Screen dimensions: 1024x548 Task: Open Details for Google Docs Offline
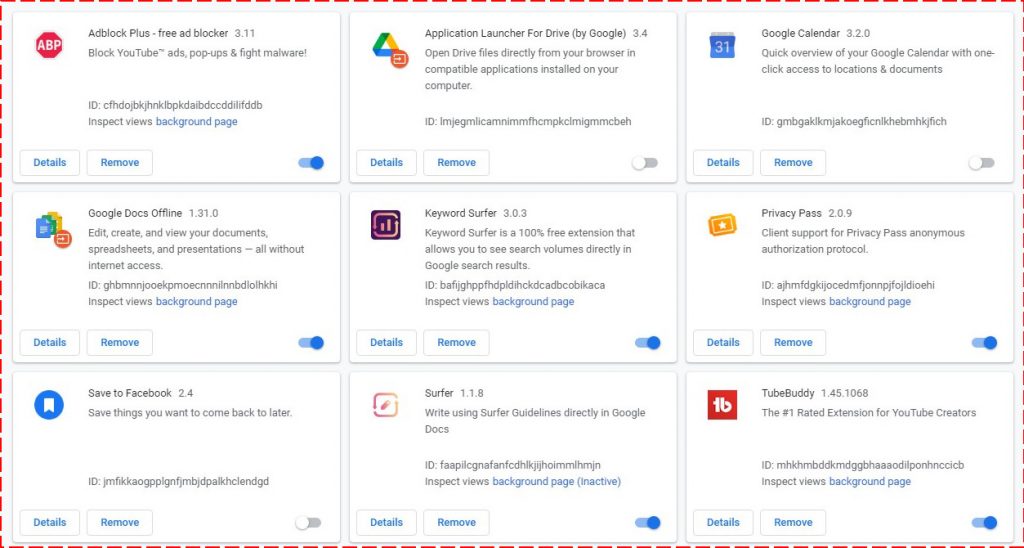[50, 342]
